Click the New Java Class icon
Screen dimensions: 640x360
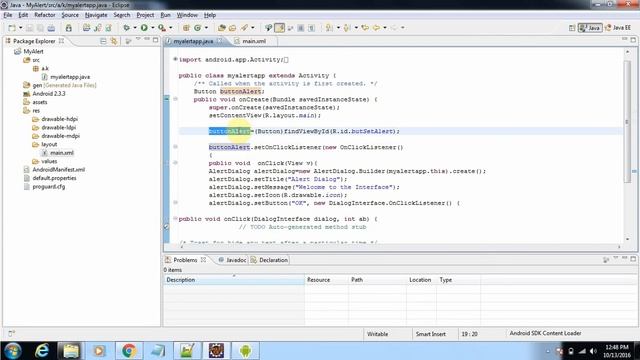pyautogui.click(x=198, y=28)
